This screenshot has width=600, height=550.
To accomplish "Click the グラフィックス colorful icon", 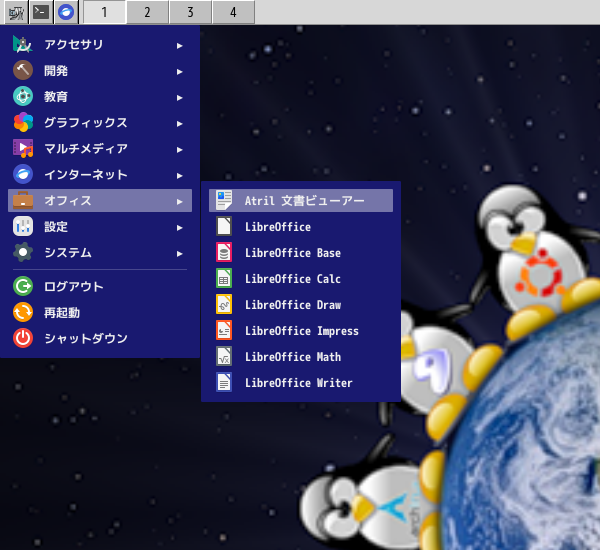I will [23, 122].
